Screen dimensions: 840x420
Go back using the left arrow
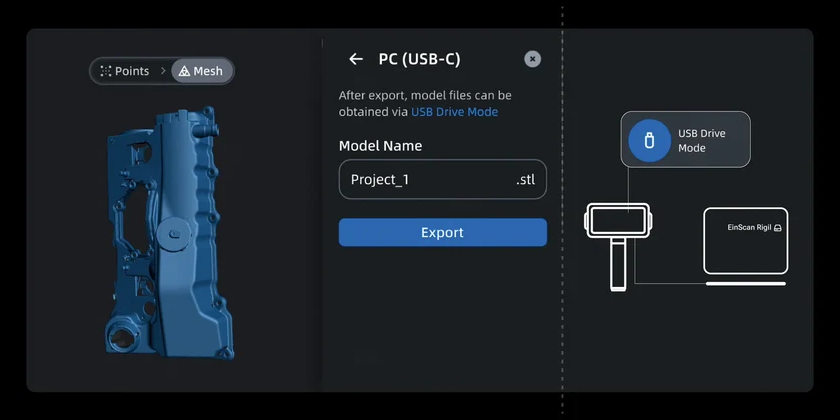(356, 59)
